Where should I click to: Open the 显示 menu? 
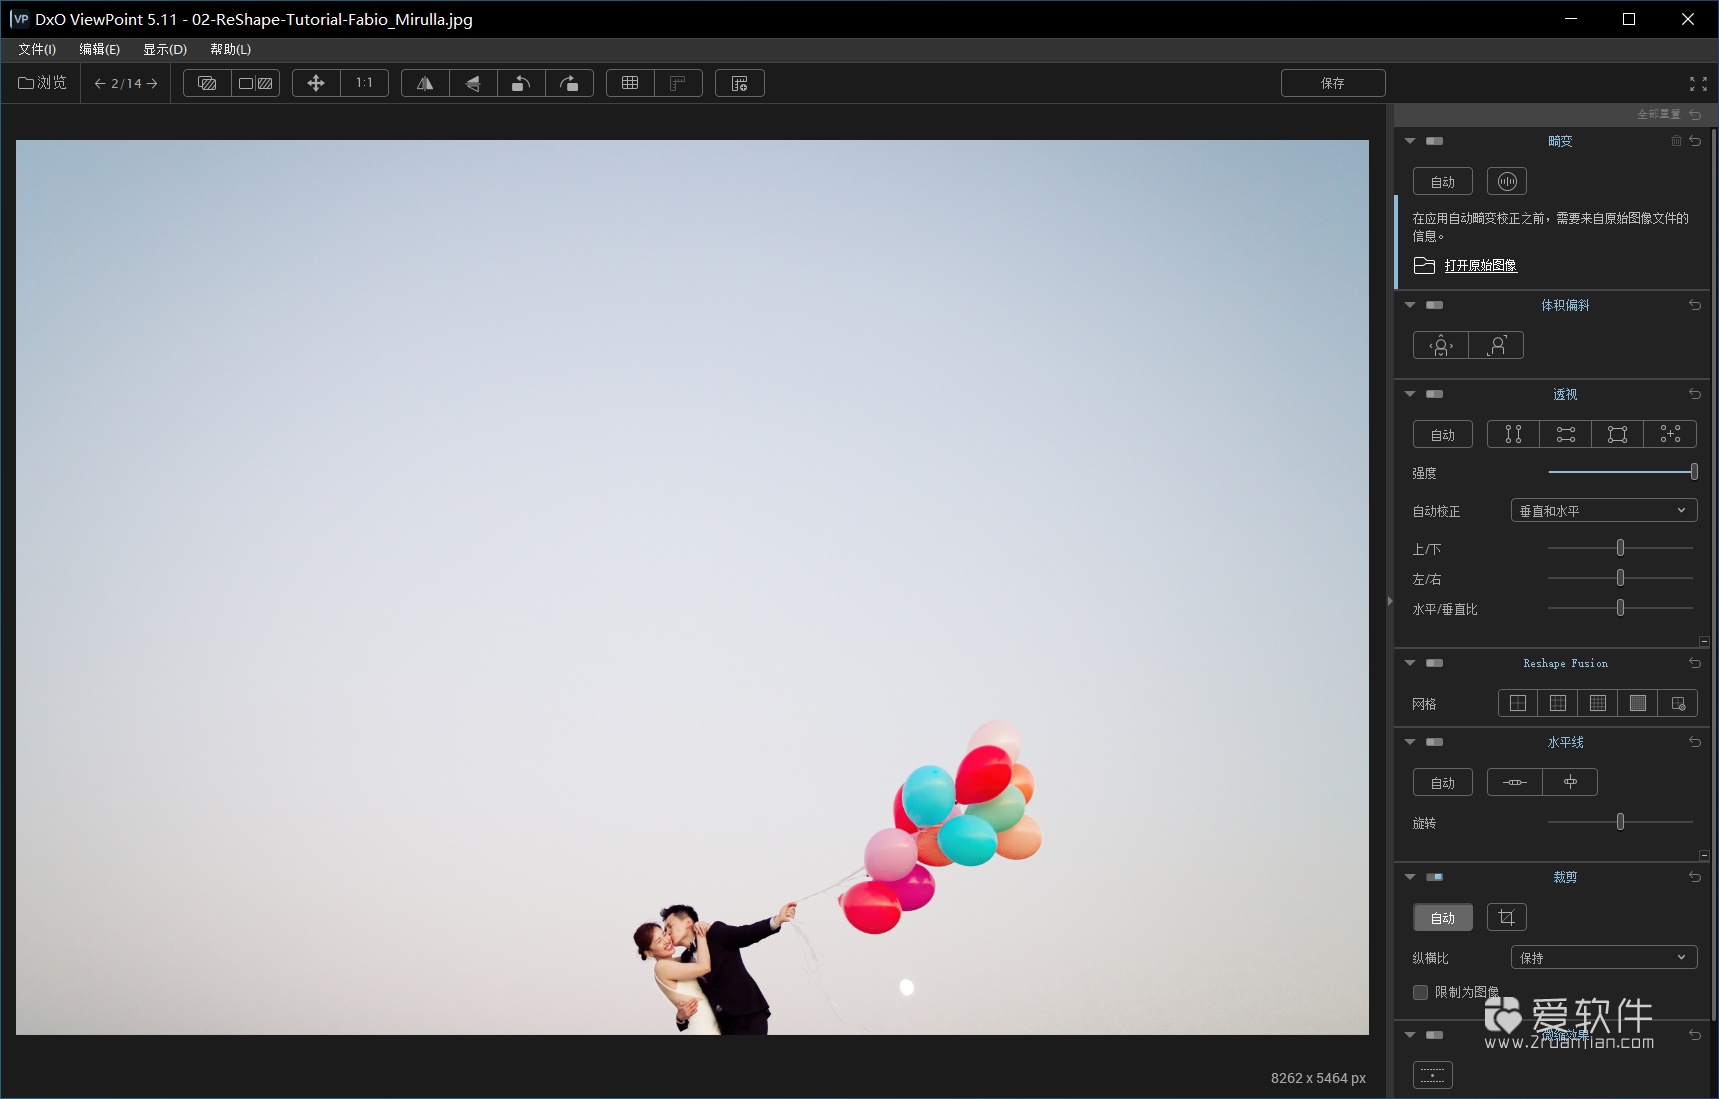[x=165, y=49]
